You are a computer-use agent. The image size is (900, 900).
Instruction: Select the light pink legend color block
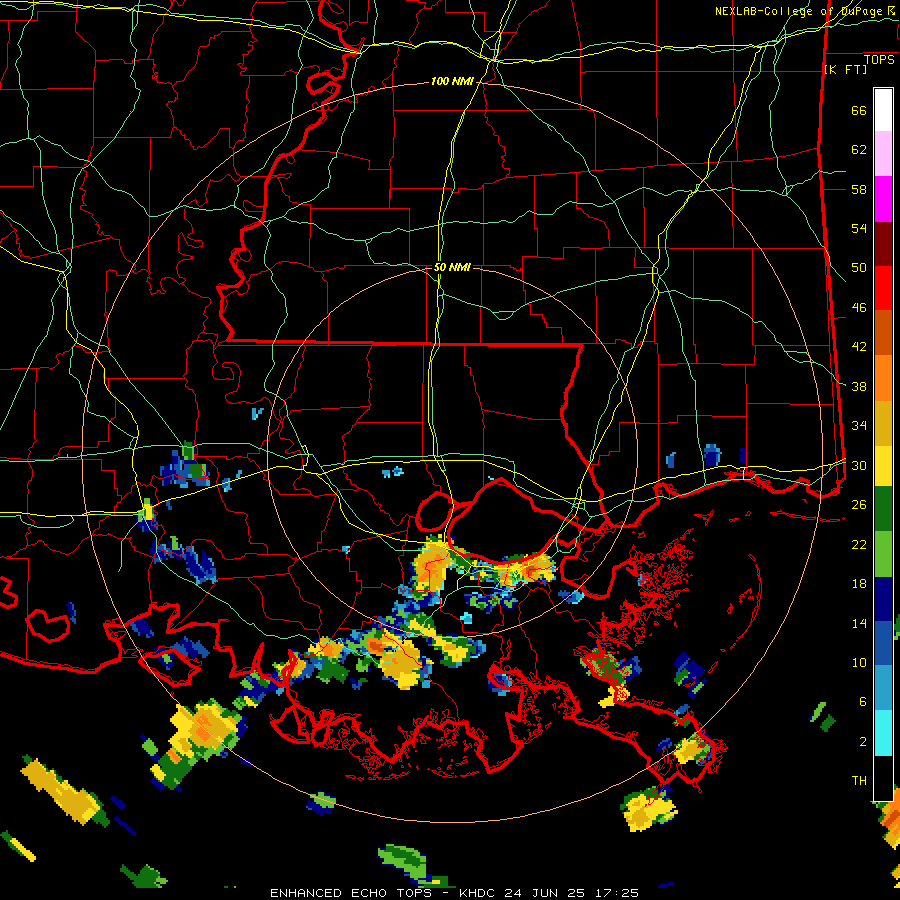(x=883, y=154)
